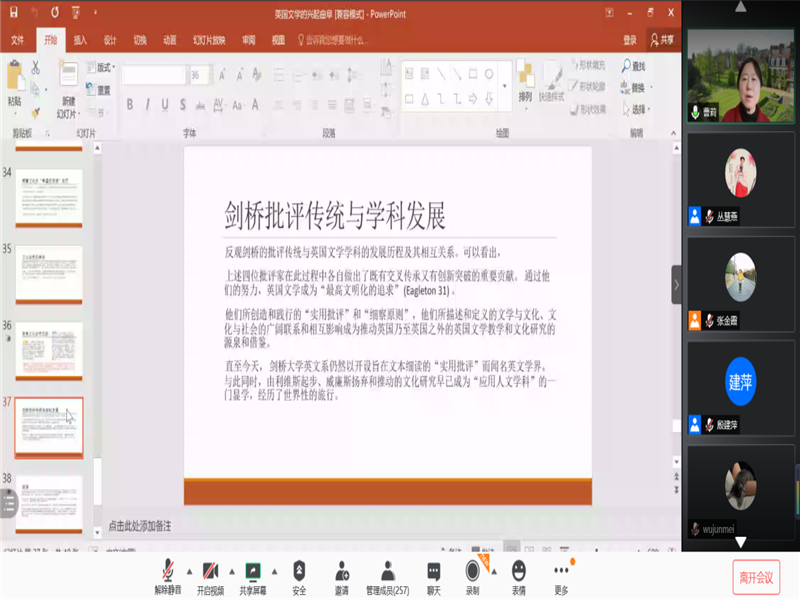800x600 pixels.
Task: Open the 设计 ribbon tab
Action: pos(110,40)
